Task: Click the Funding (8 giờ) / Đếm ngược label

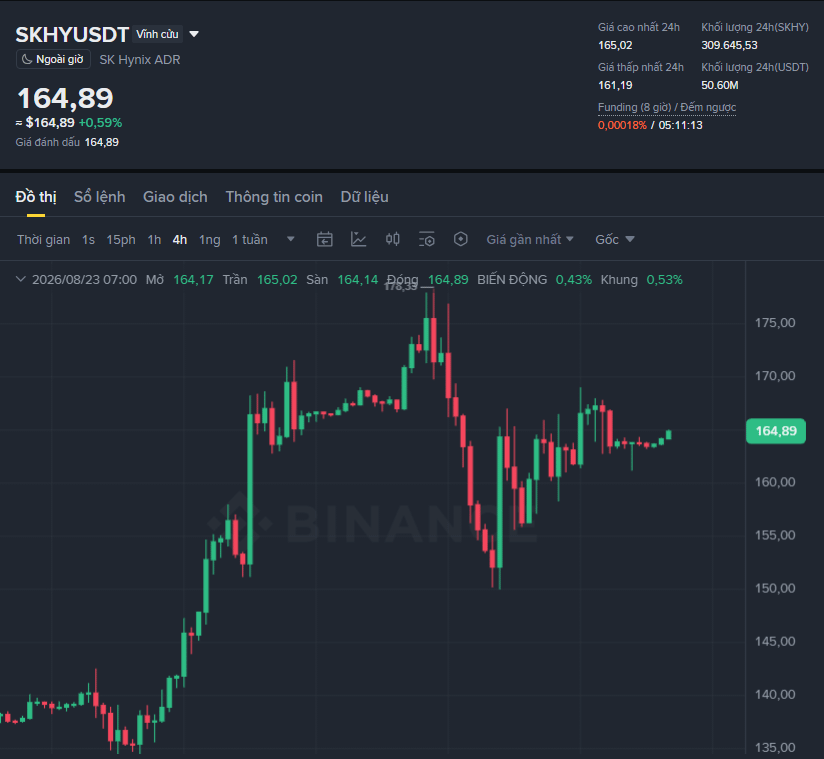Action: click(666, 107)
